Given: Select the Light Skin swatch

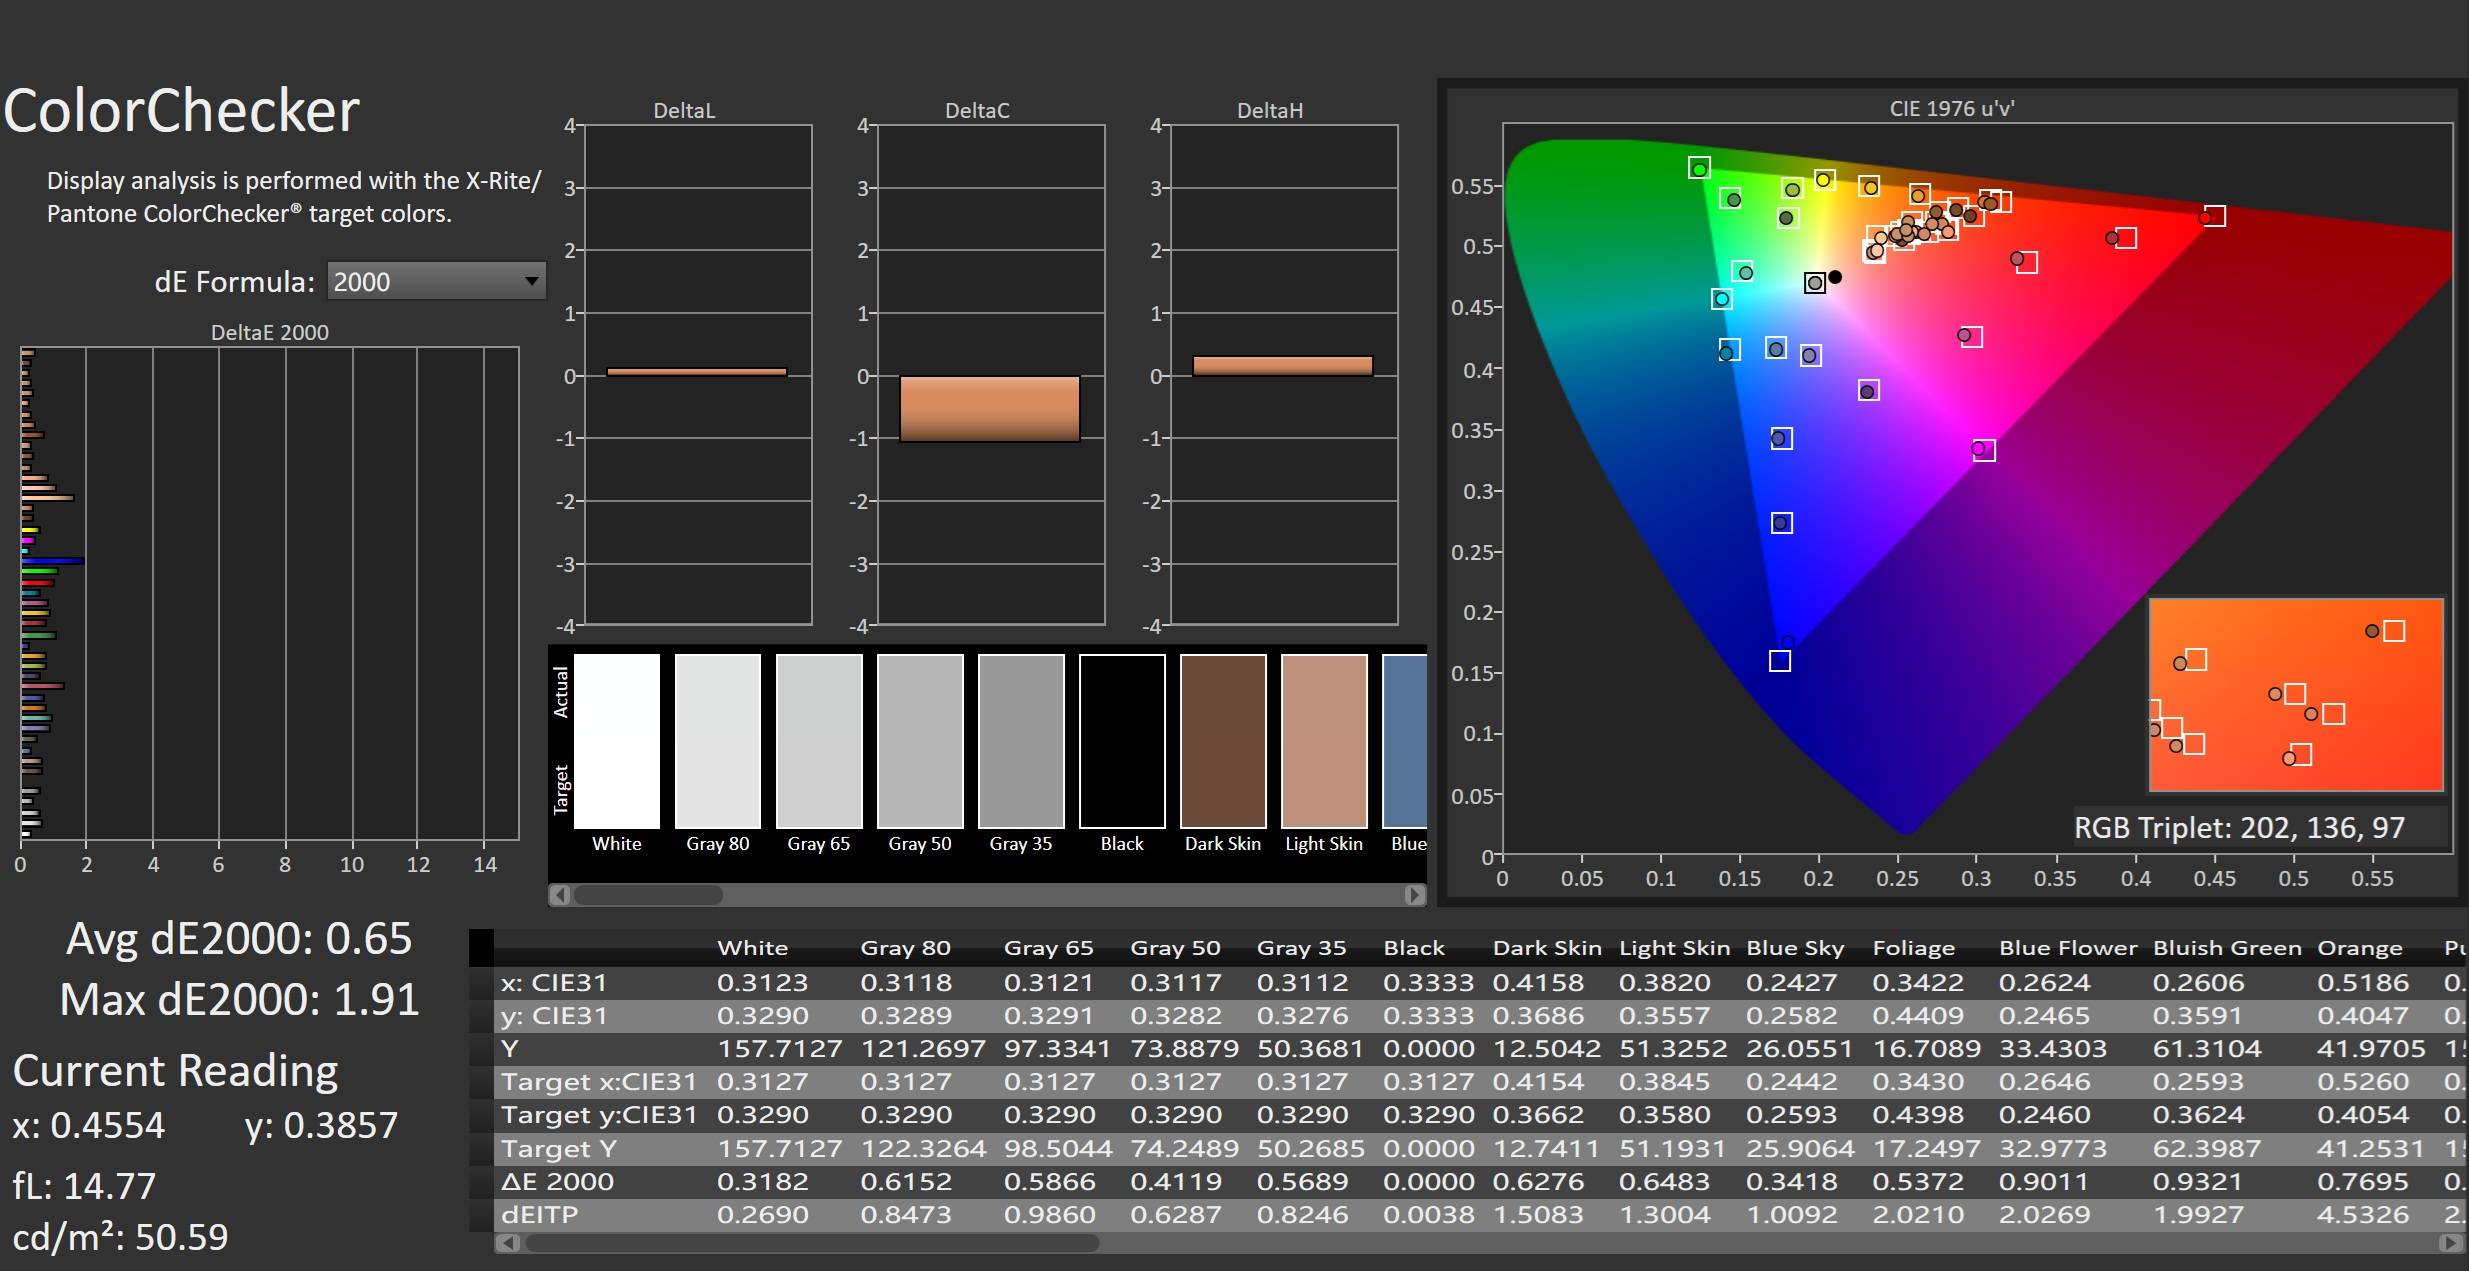Looking at the screenshot, I should pos(1324,741).
